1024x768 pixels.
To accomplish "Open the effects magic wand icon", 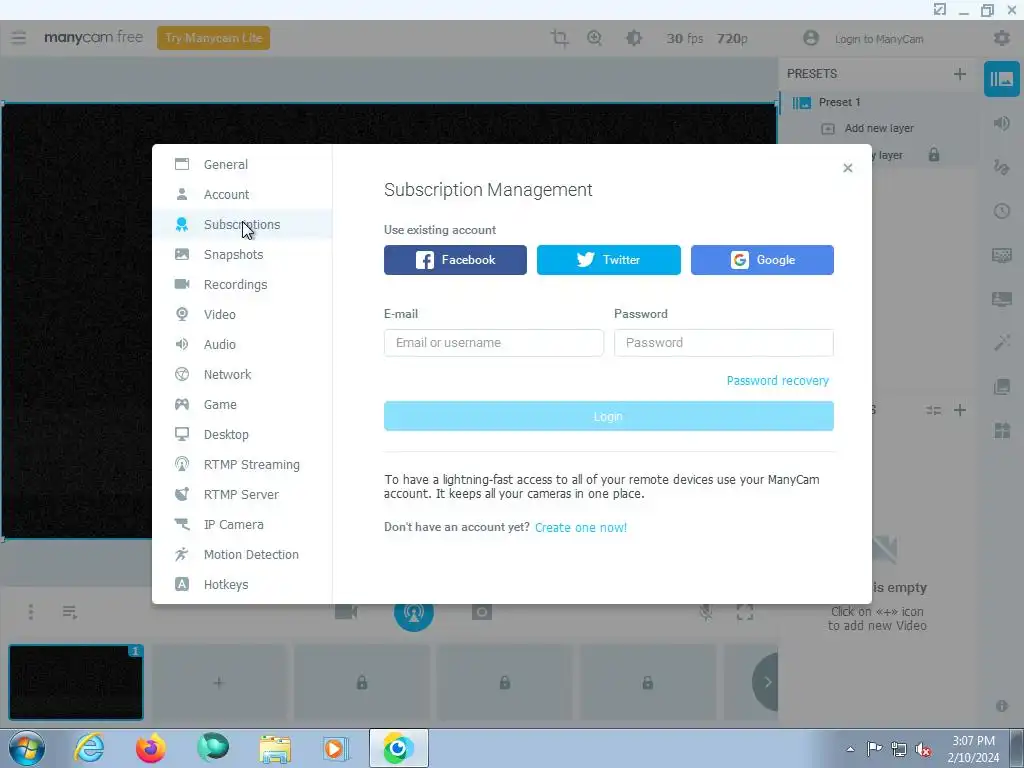I will pos(1002,342).
